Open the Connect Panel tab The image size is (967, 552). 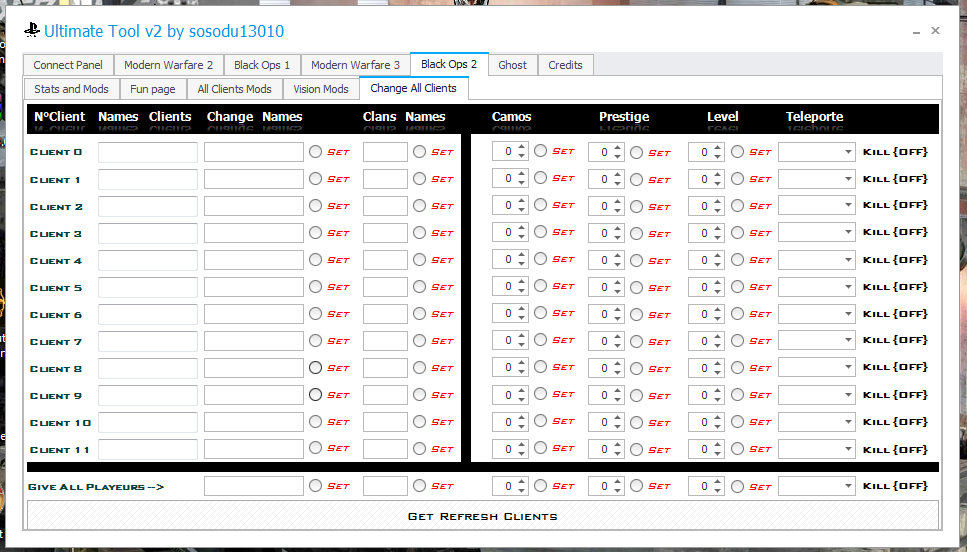click(68, 65)
